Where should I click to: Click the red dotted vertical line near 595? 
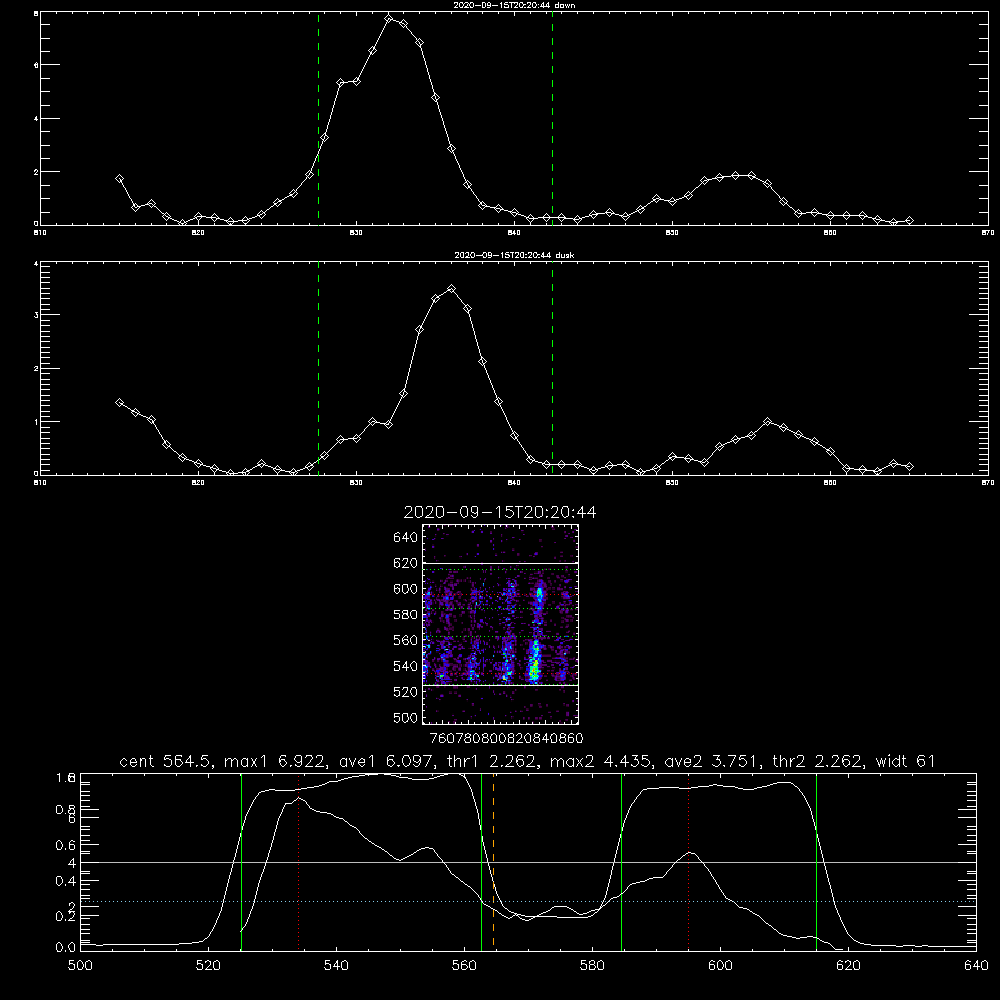pyautogui.click(x=689, y=862)
